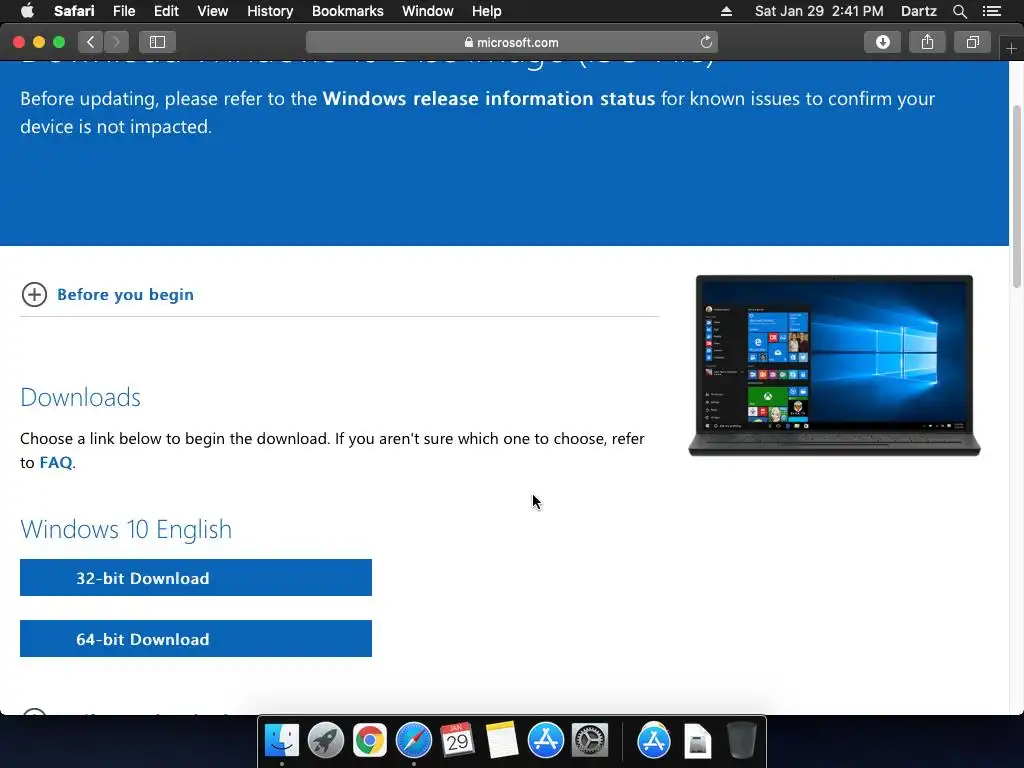Follow the FAQ link

click(x=56, y=462)
